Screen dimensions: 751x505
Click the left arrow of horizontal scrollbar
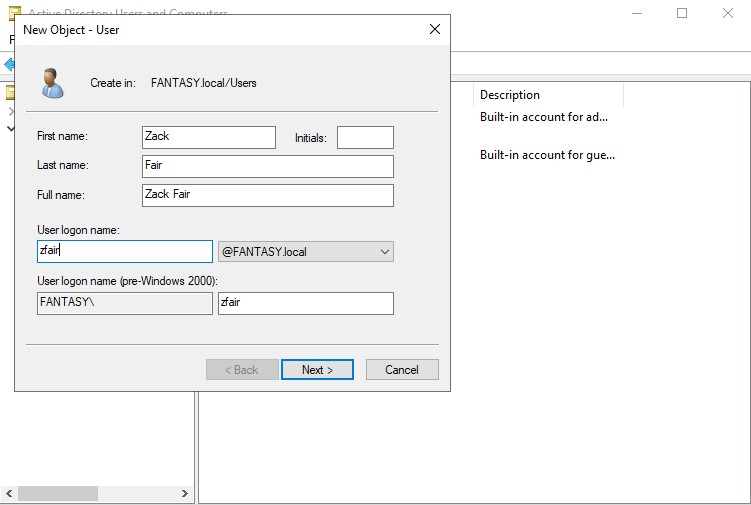9,493
